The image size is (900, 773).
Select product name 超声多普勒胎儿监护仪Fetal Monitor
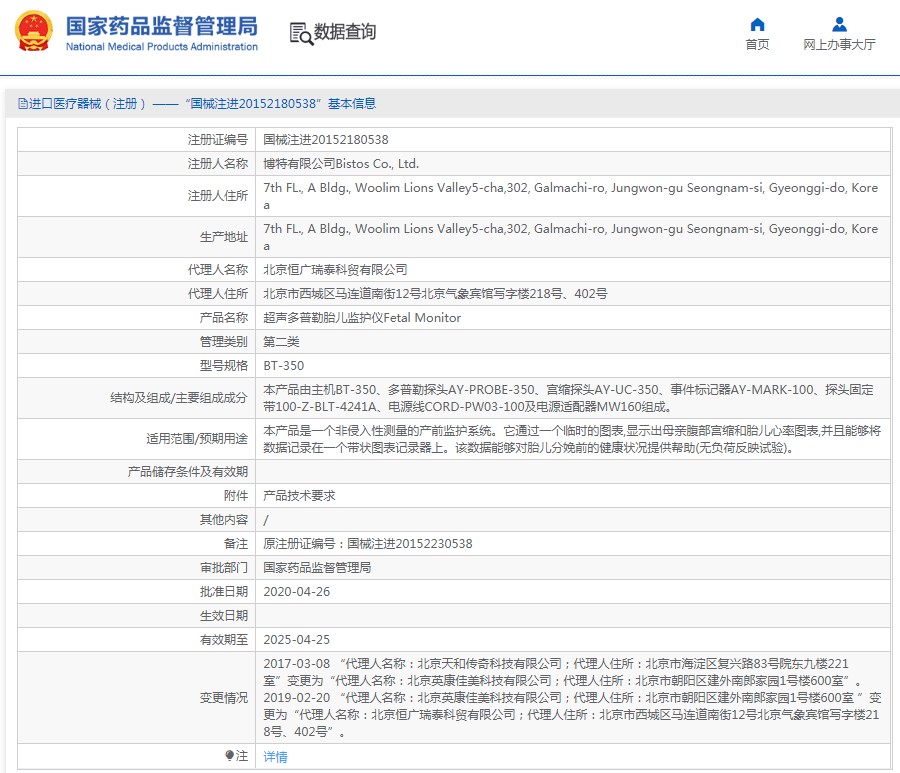(362, 317)
